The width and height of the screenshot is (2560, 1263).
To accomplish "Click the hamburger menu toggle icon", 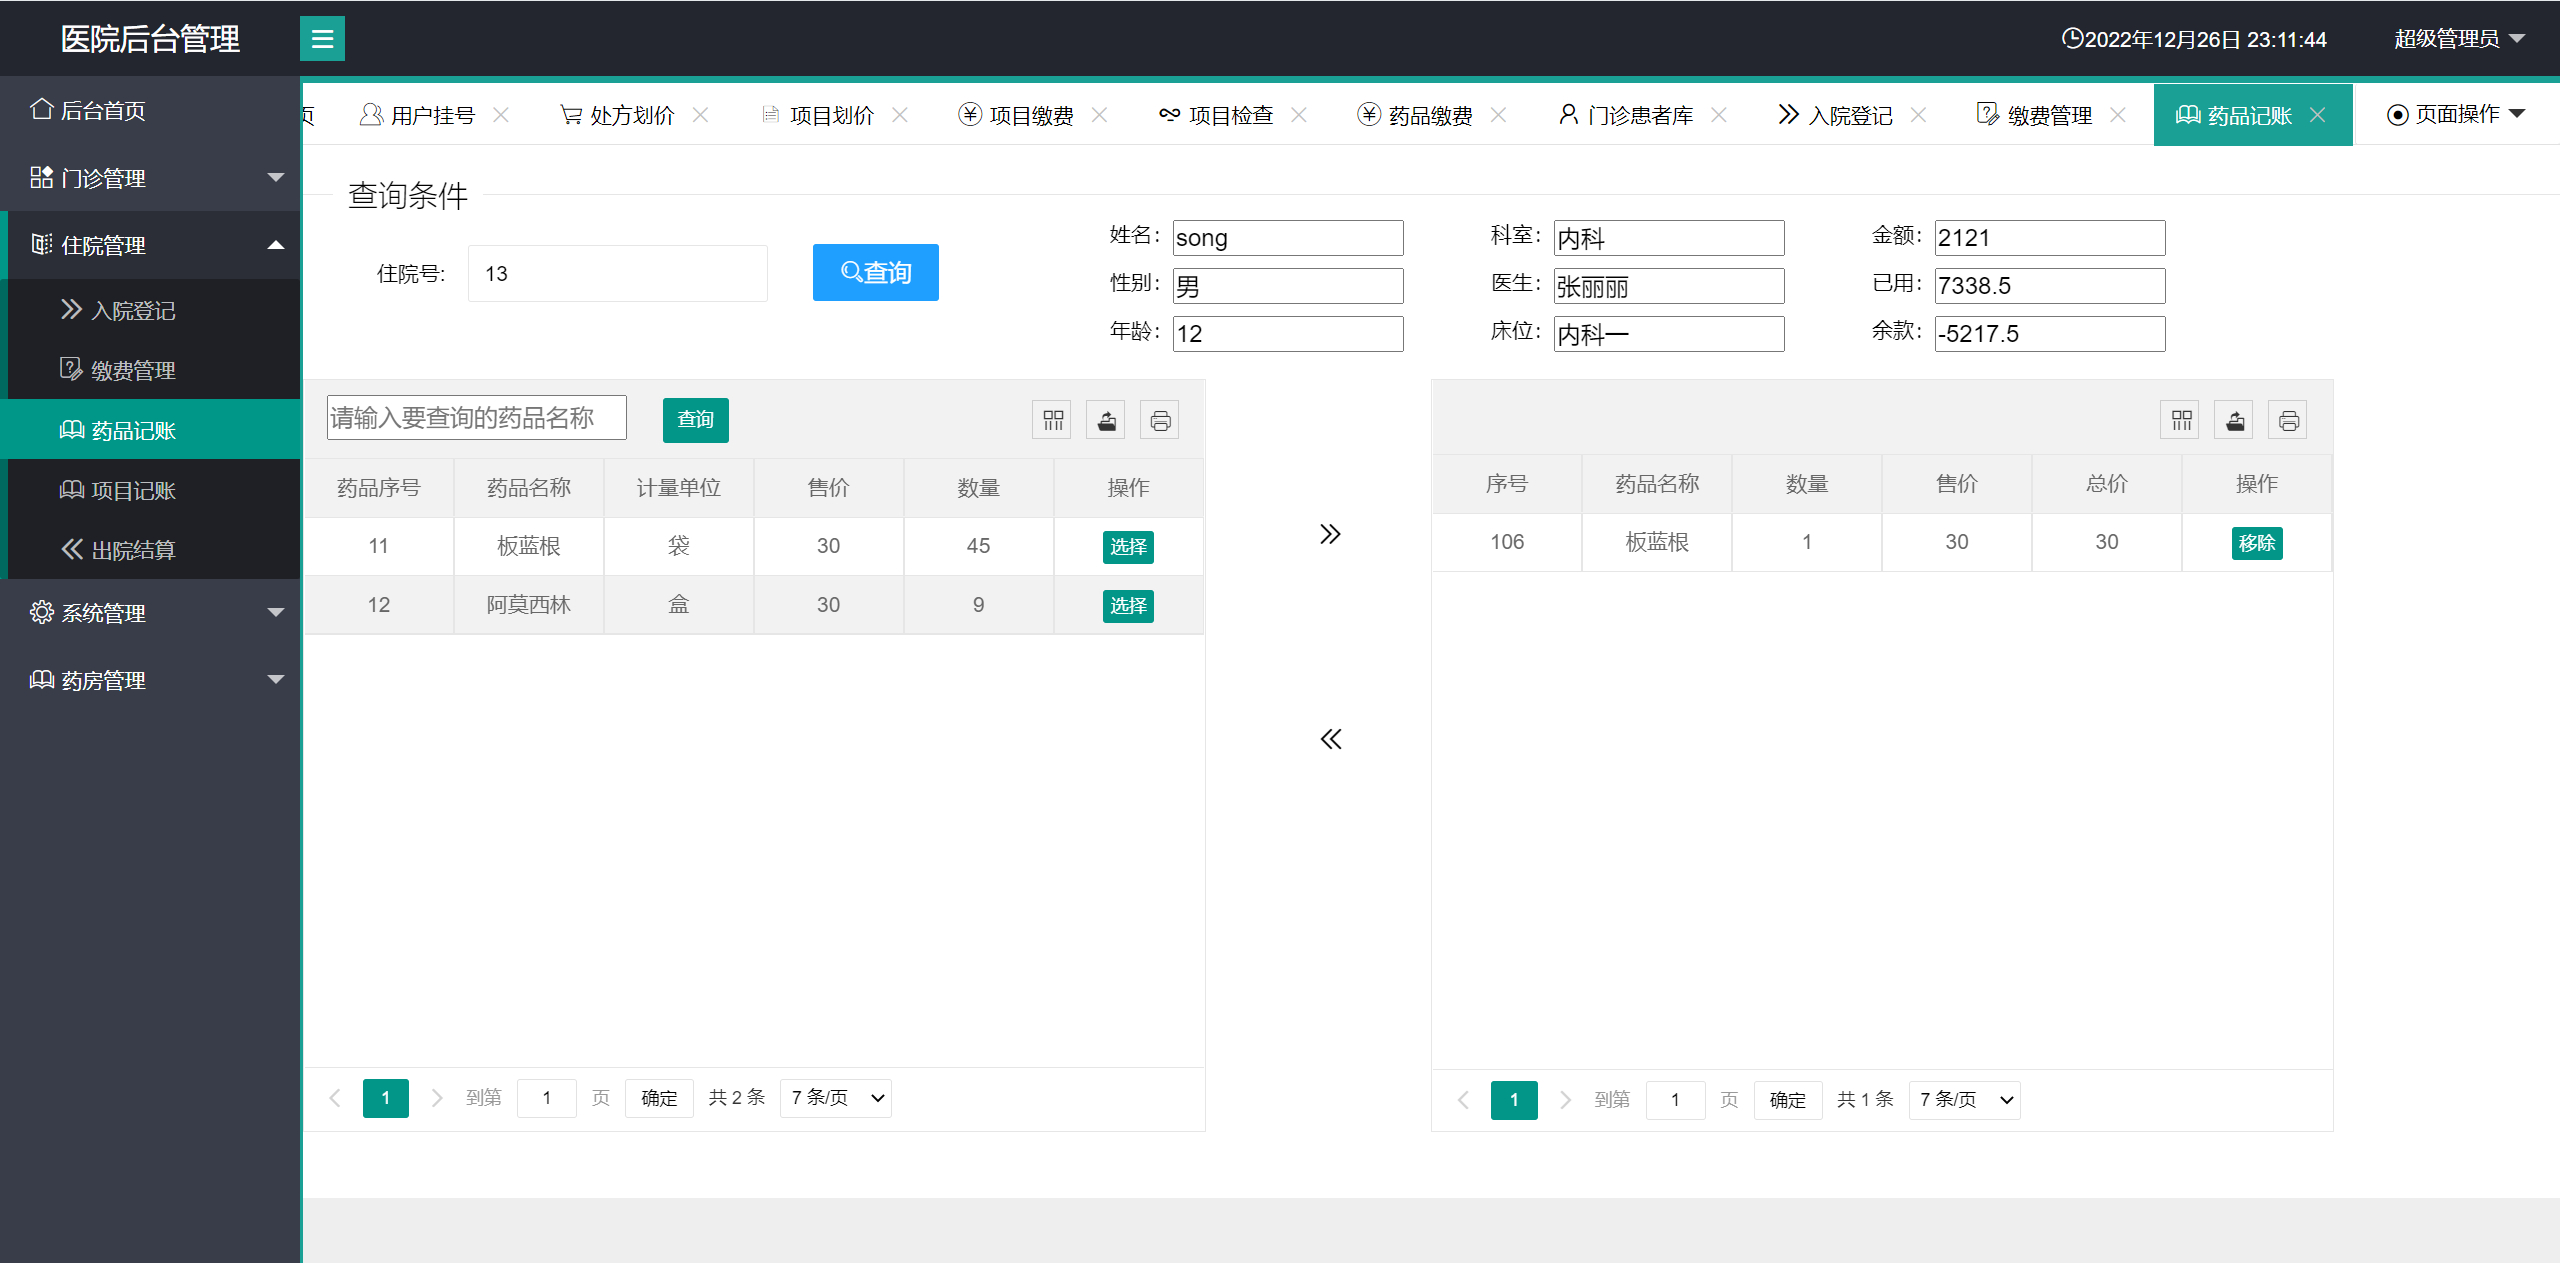I will click(x=322, y=39).
